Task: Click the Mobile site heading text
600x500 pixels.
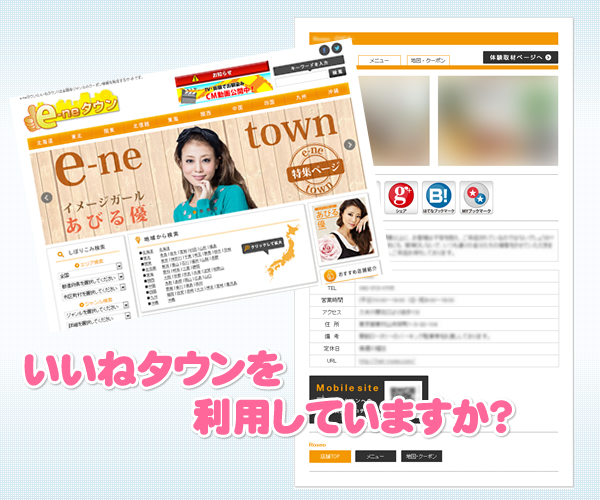Action: [347, 388]
